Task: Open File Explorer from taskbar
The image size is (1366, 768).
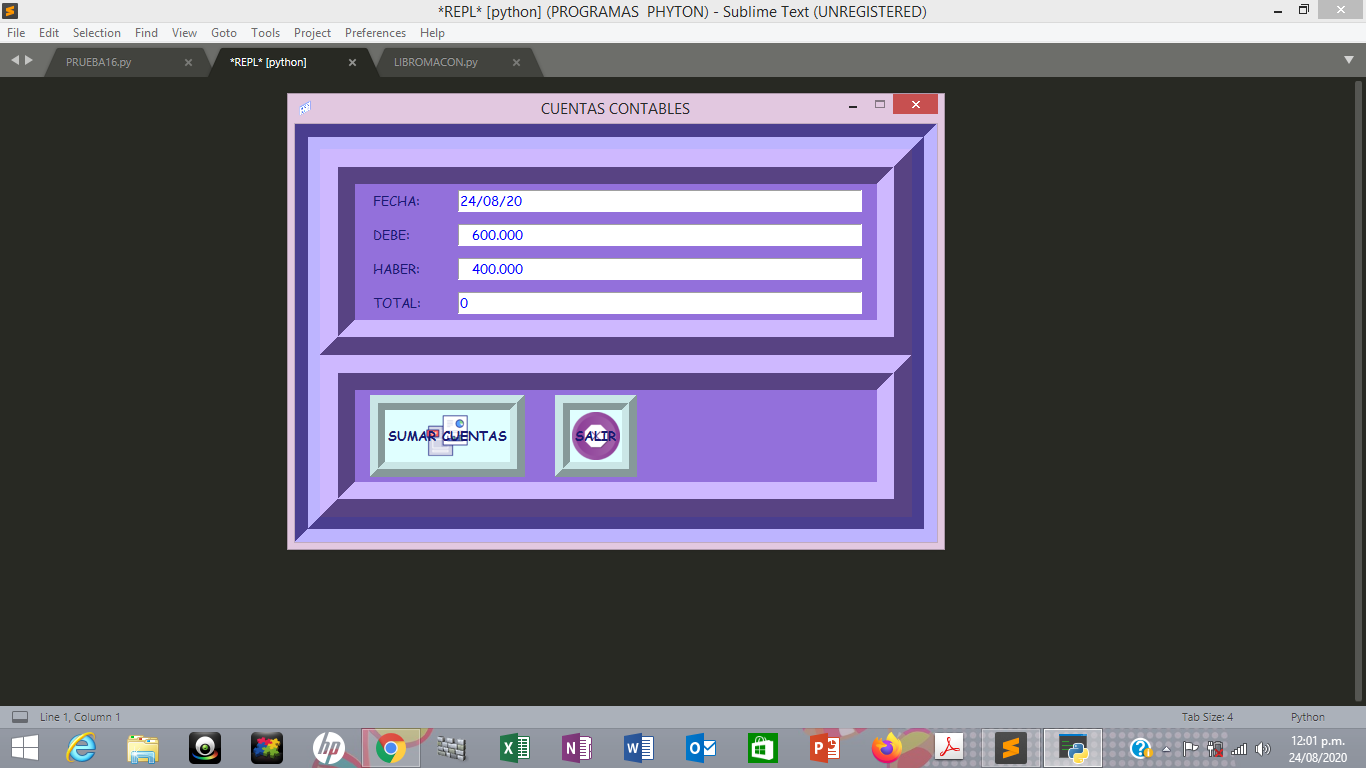Action: (143, 748)
